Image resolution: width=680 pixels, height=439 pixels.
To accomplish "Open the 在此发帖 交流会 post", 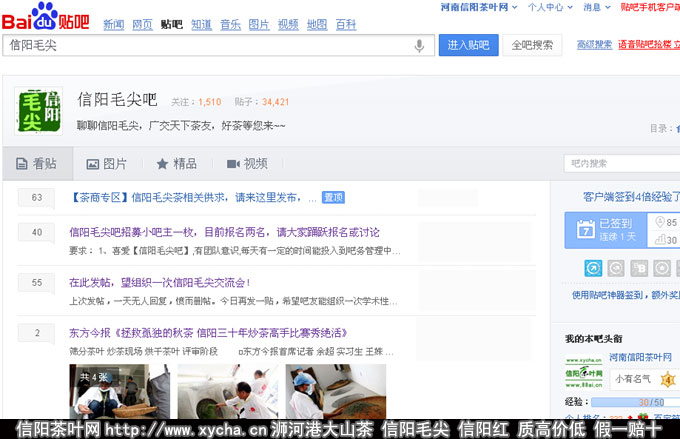I will pyautogui.click(x=160, y=283).
